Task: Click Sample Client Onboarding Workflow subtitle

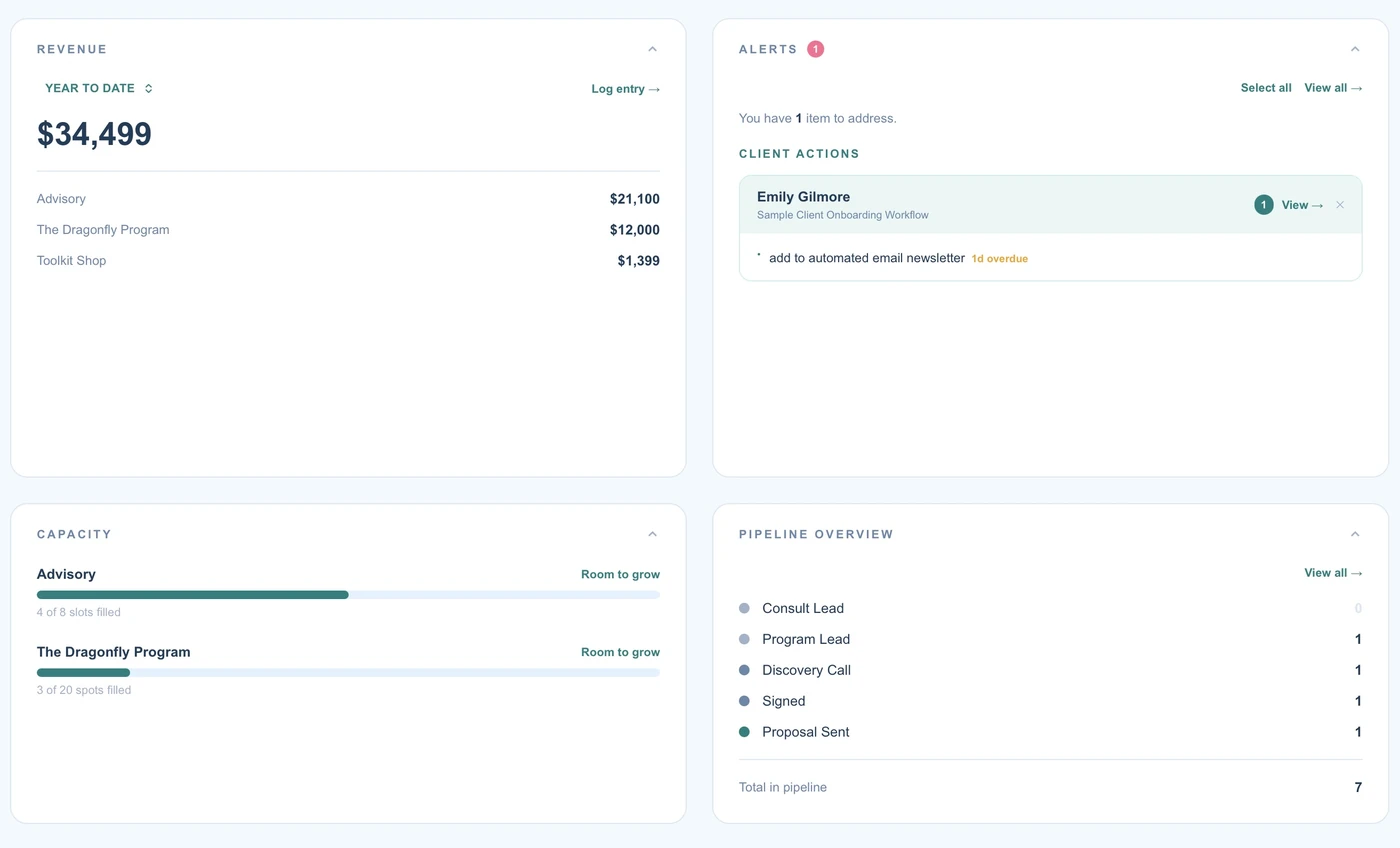Action: tap(843, 215)
